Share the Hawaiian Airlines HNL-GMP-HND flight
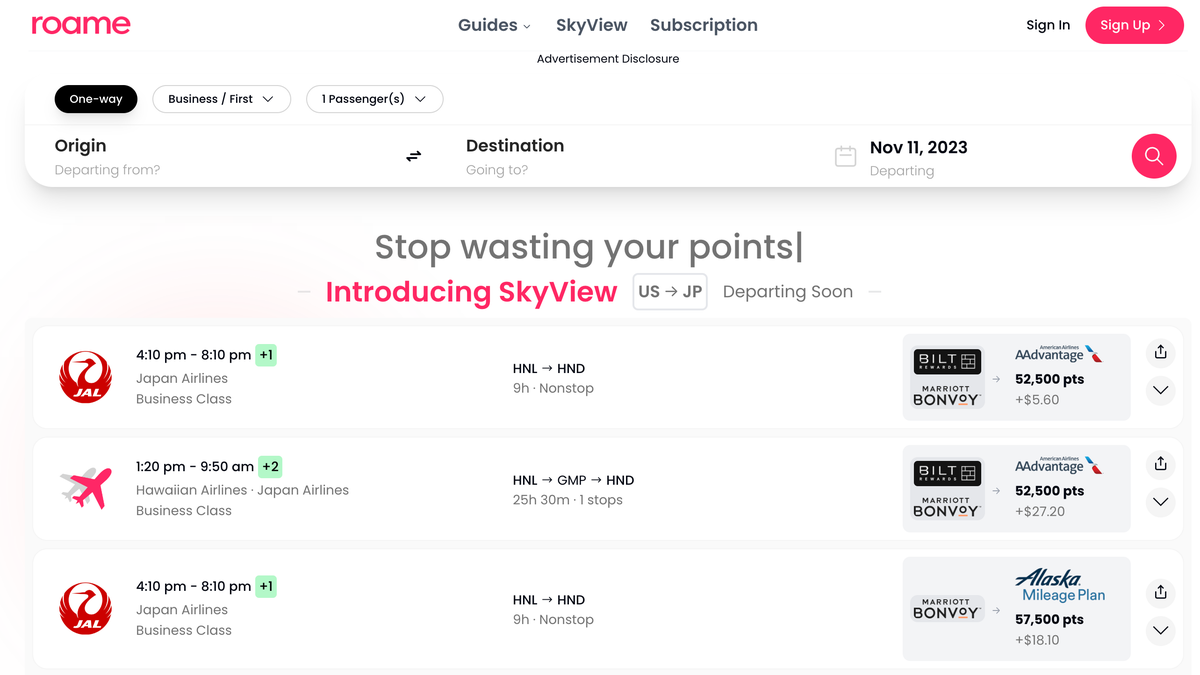 coord(1160,464)
